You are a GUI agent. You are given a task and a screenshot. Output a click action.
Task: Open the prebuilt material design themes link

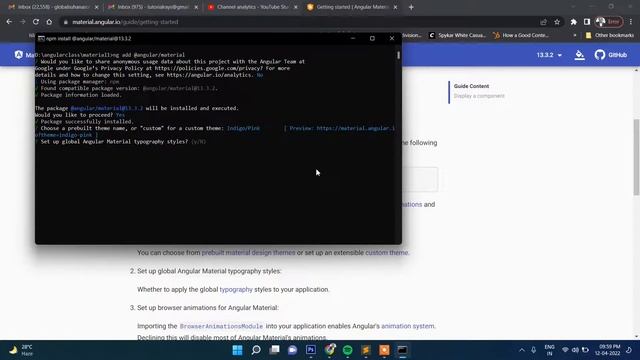[248, 253]
